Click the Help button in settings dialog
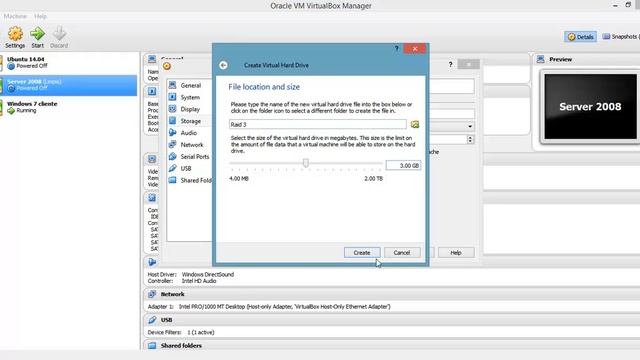 (x=456, y=253)
